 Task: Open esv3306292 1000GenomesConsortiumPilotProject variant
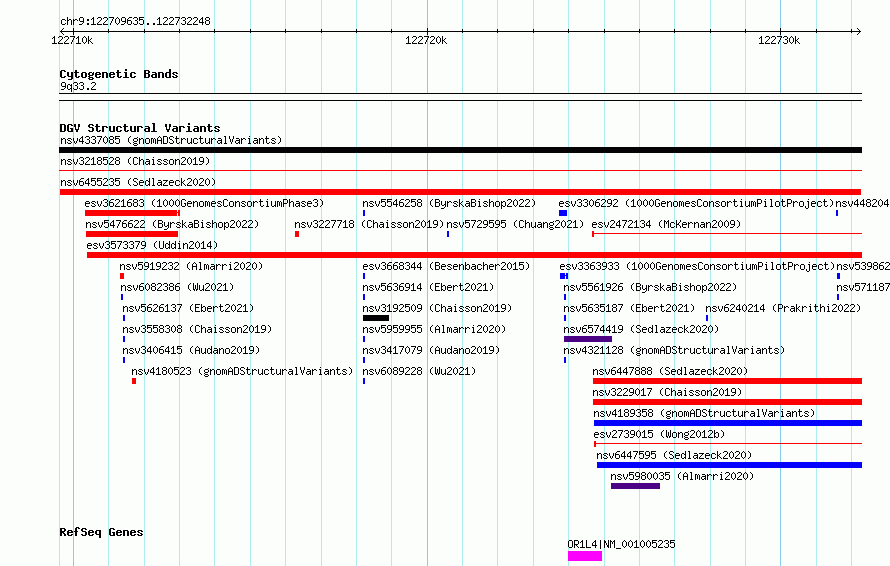[696, 203]
